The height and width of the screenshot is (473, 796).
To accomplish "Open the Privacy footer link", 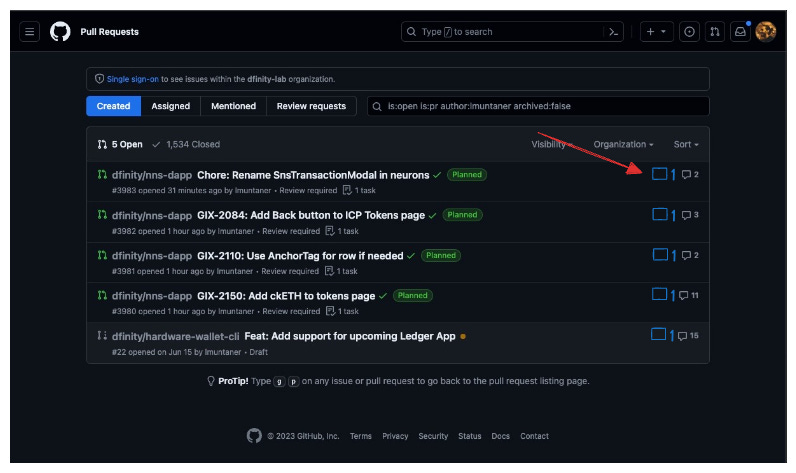I will pyautogui.click(x=395, y=436).
